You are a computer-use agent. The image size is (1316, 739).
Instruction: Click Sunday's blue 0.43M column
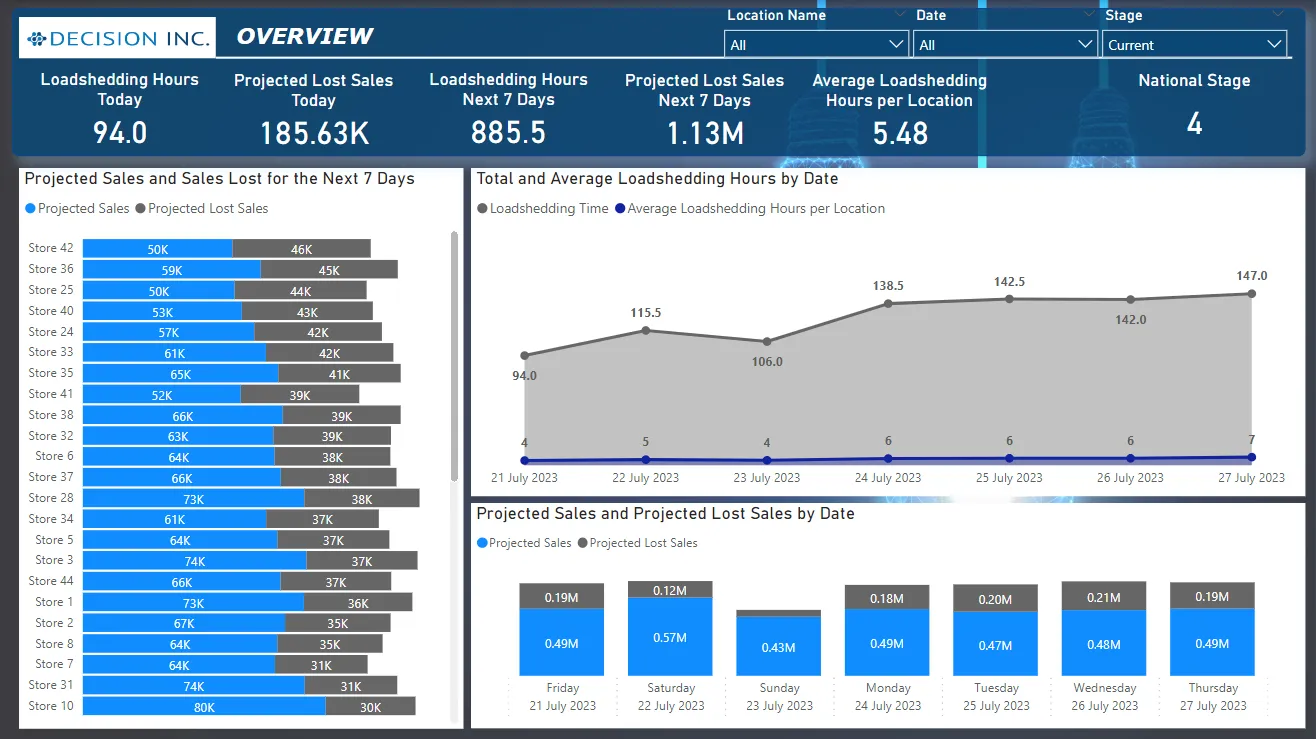779,646
